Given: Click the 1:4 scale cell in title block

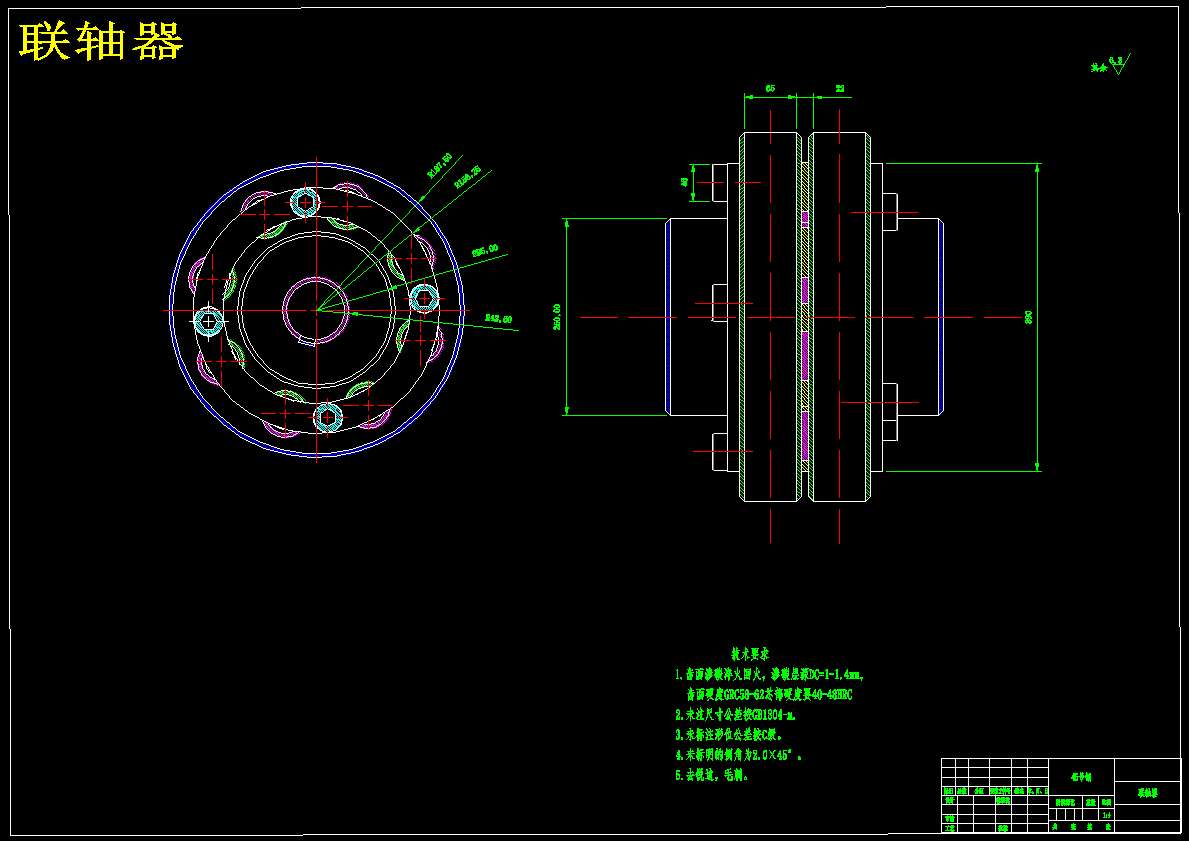Looking at the screenshot, I should click(1106, 815).
